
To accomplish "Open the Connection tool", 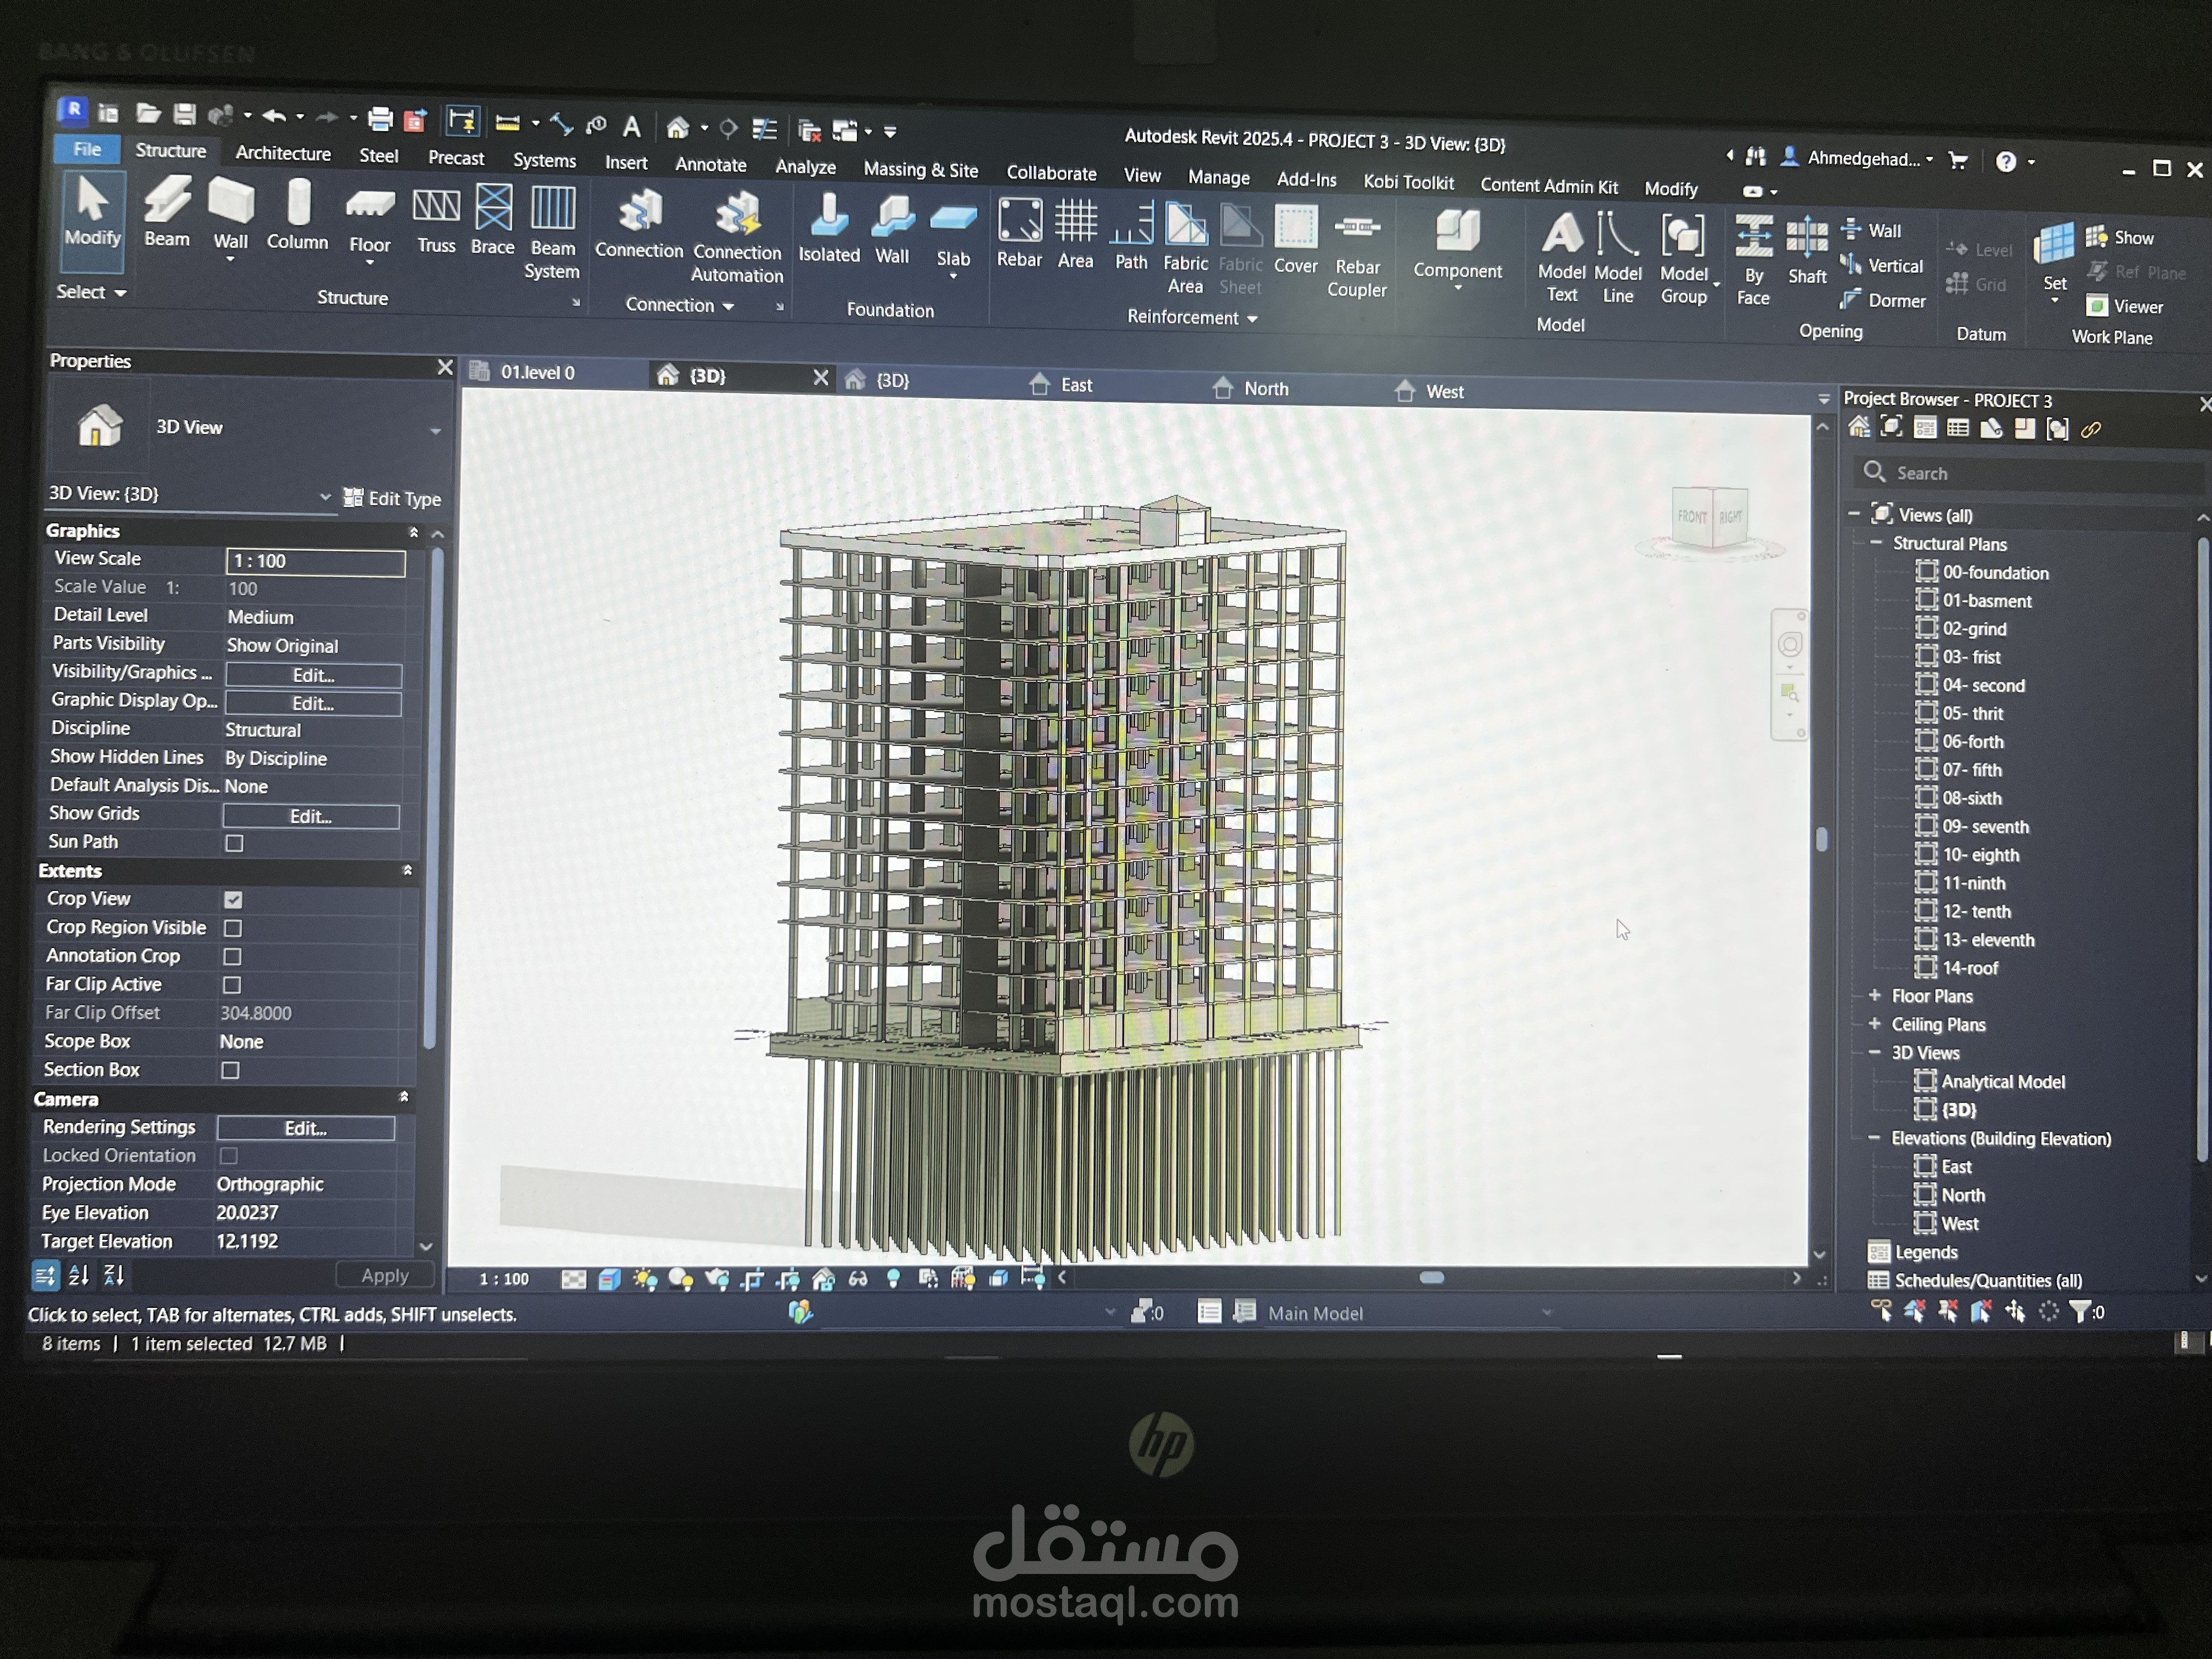I will 639,225.
